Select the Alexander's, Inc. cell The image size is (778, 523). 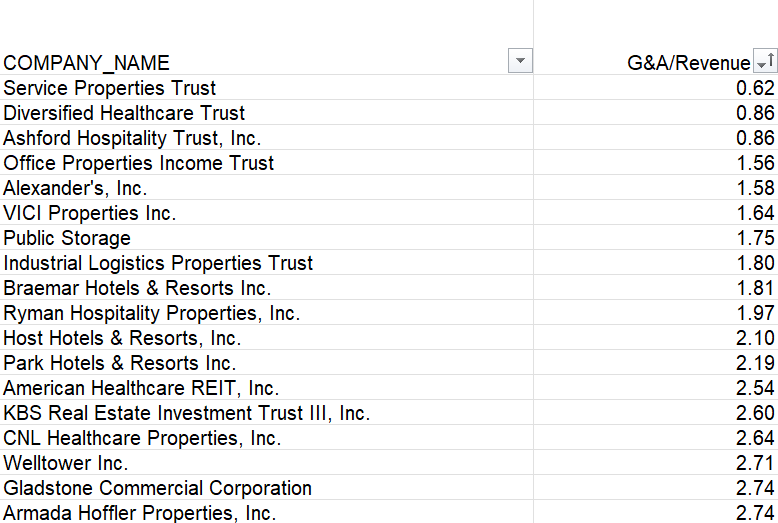pos(75,188)
